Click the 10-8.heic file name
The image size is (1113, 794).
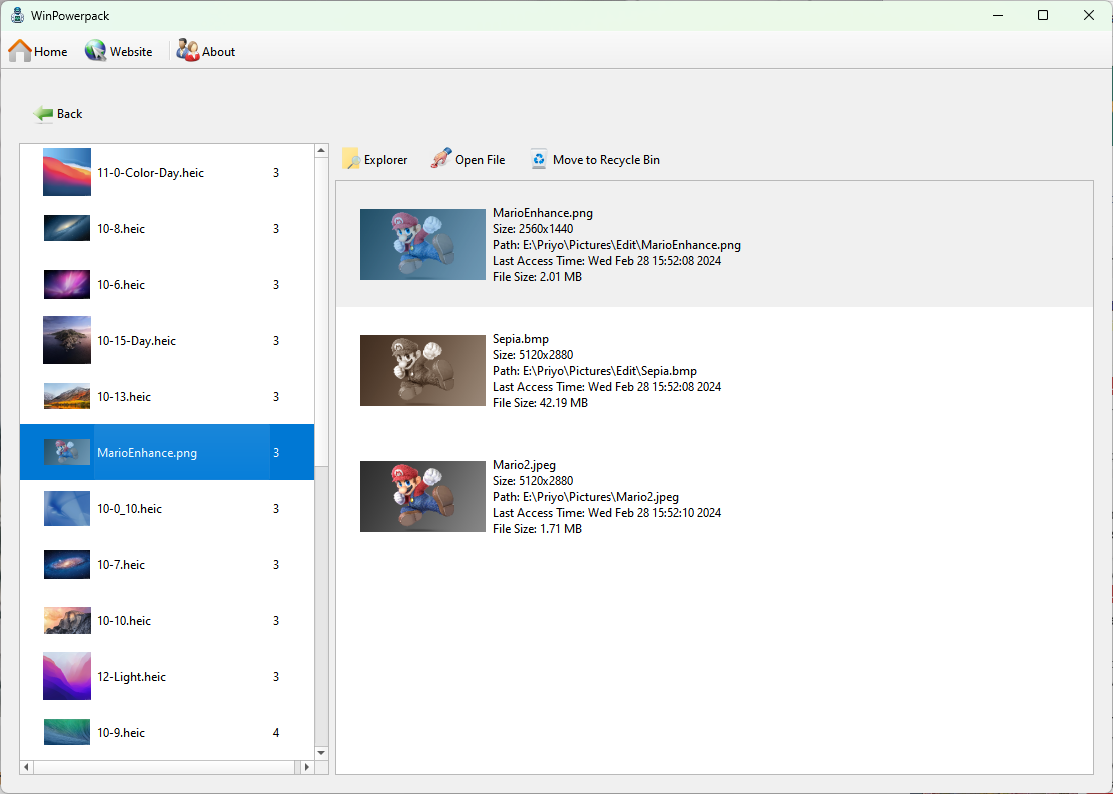121,228
